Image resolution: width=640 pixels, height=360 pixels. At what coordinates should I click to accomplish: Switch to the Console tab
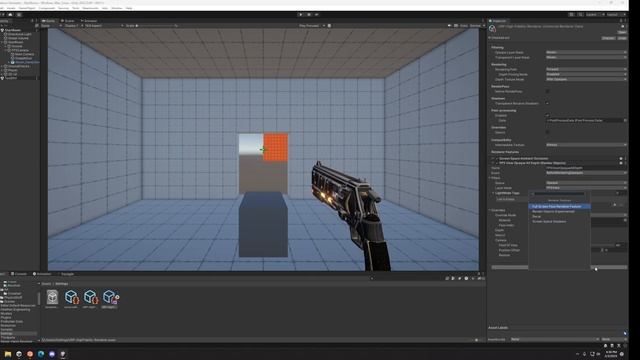point(19,274)
